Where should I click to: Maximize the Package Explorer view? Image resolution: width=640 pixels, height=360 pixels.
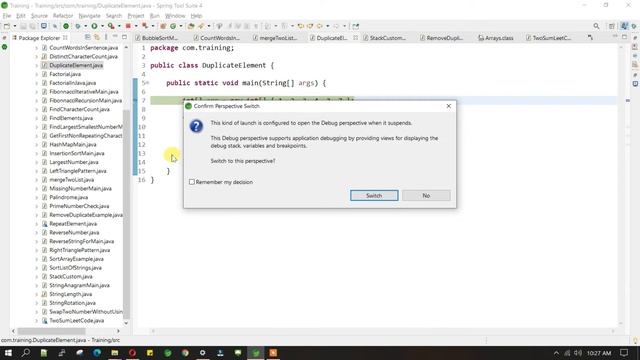click(x=124, y=37)
